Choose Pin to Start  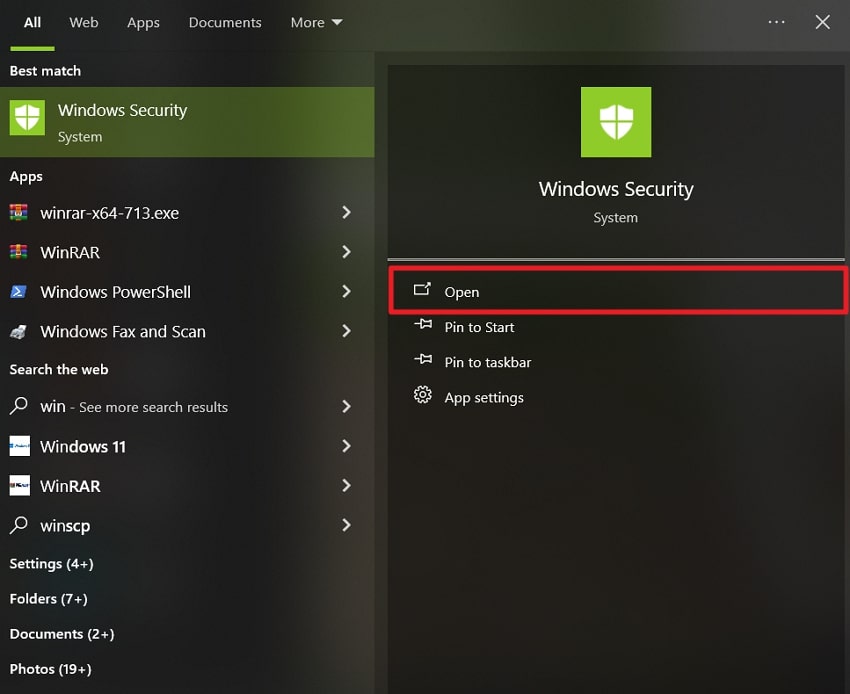[x=479, y=327]
